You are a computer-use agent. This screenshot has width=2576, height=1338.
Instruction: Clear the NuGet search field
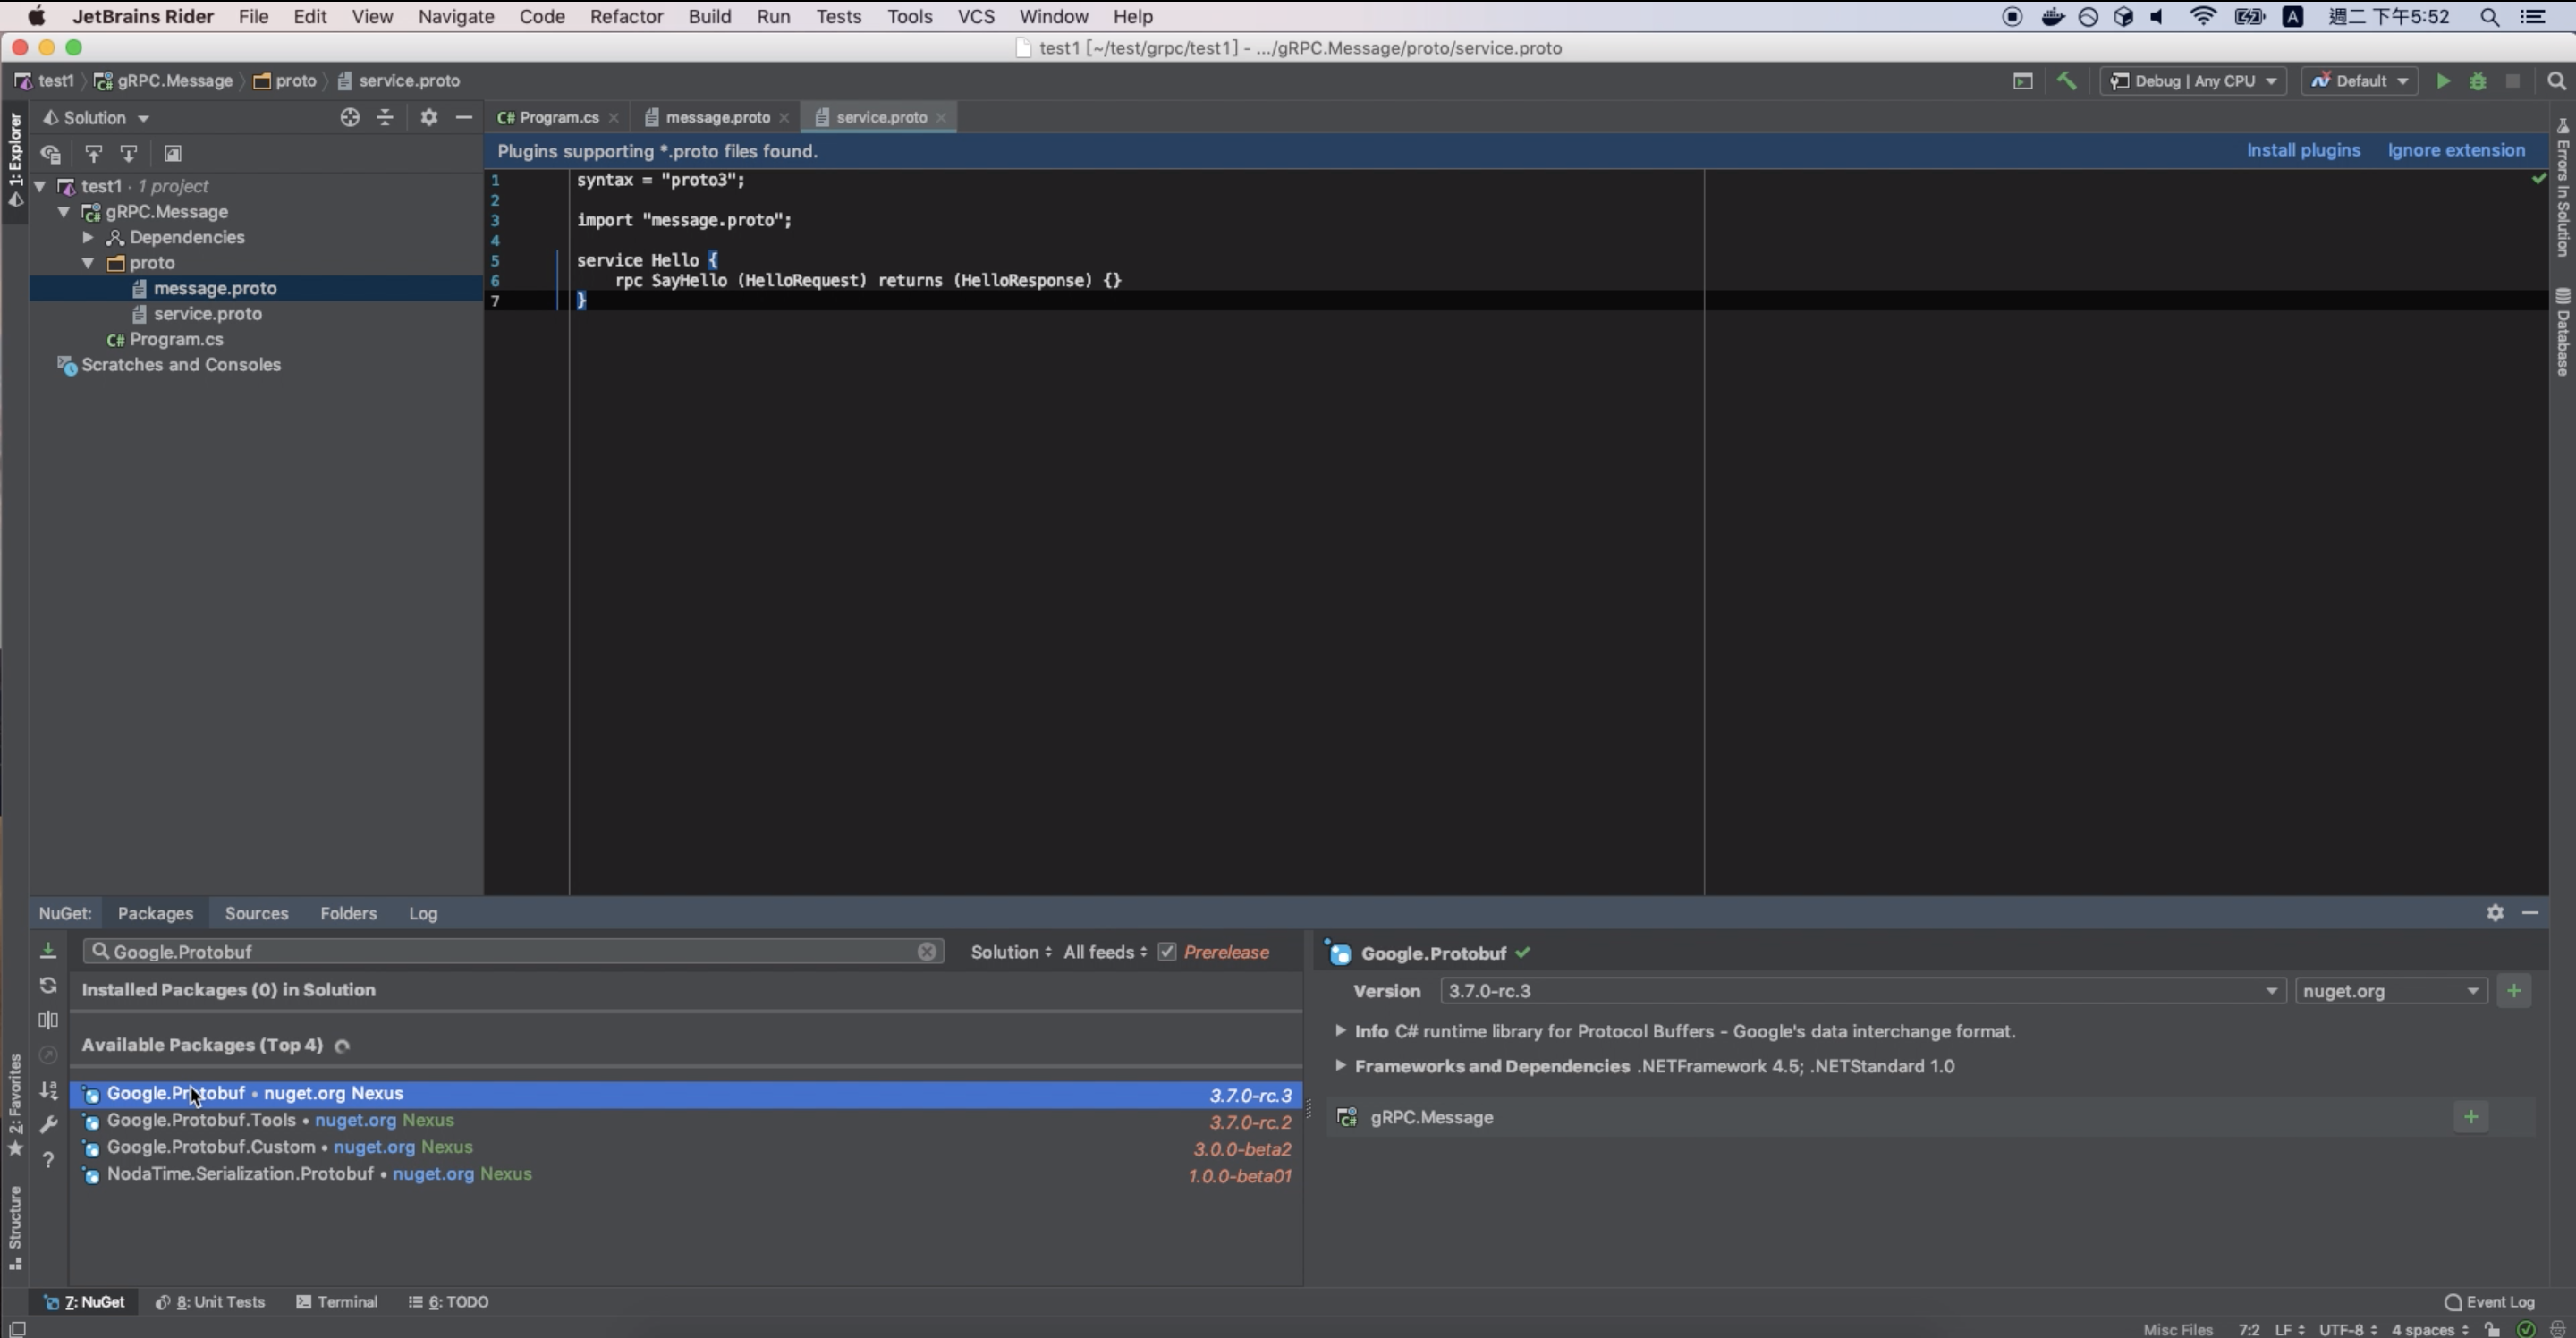pos(927,951)
